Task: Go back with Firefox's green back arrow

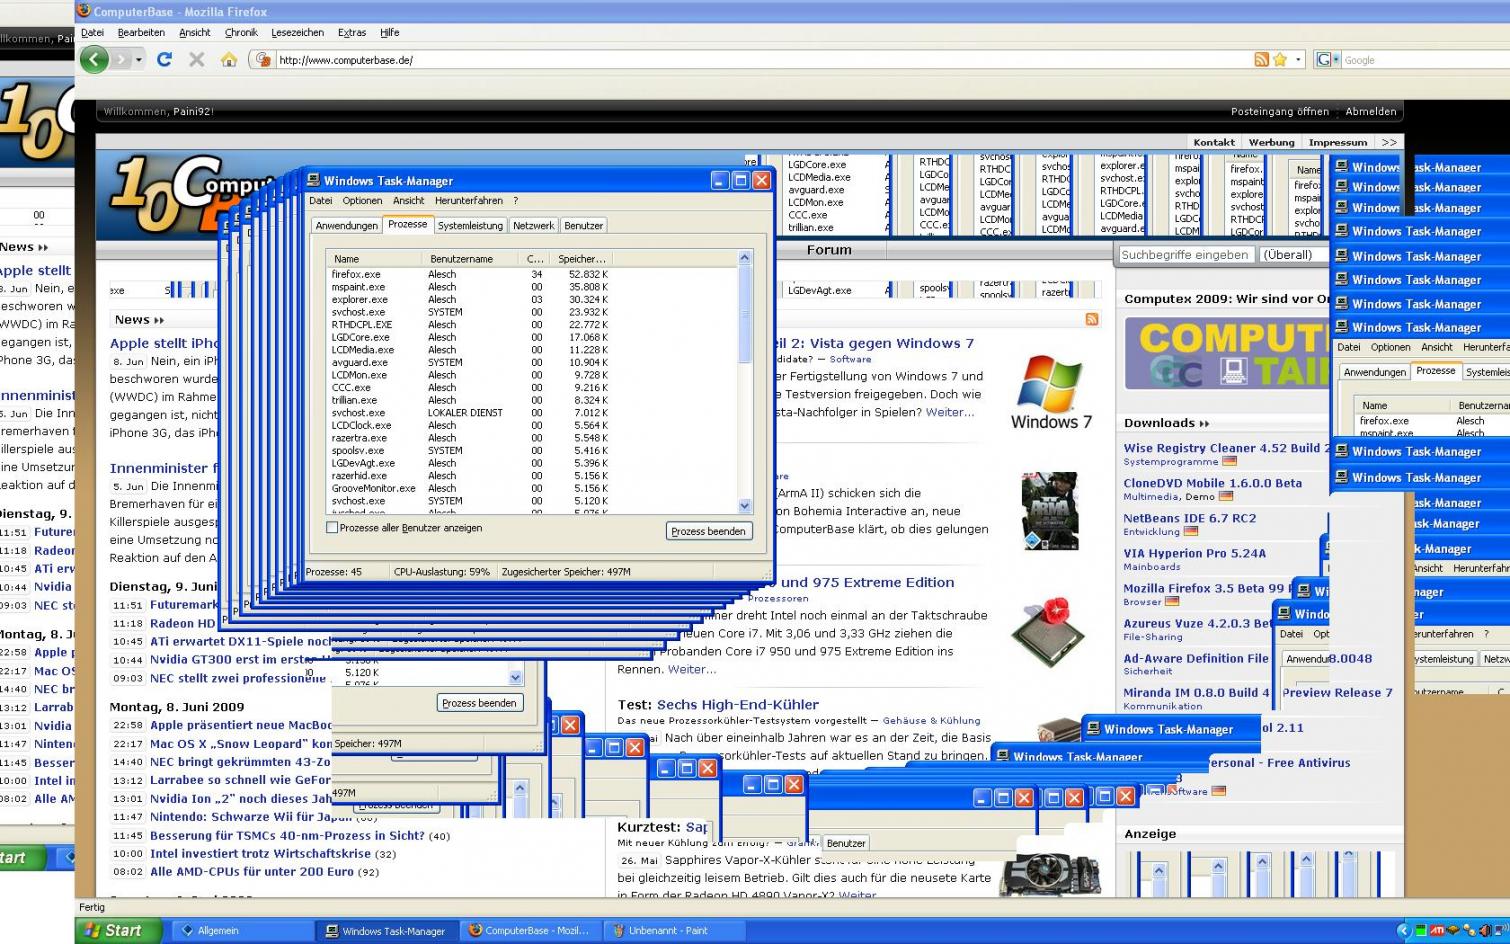Action: [x=94, y=60]
